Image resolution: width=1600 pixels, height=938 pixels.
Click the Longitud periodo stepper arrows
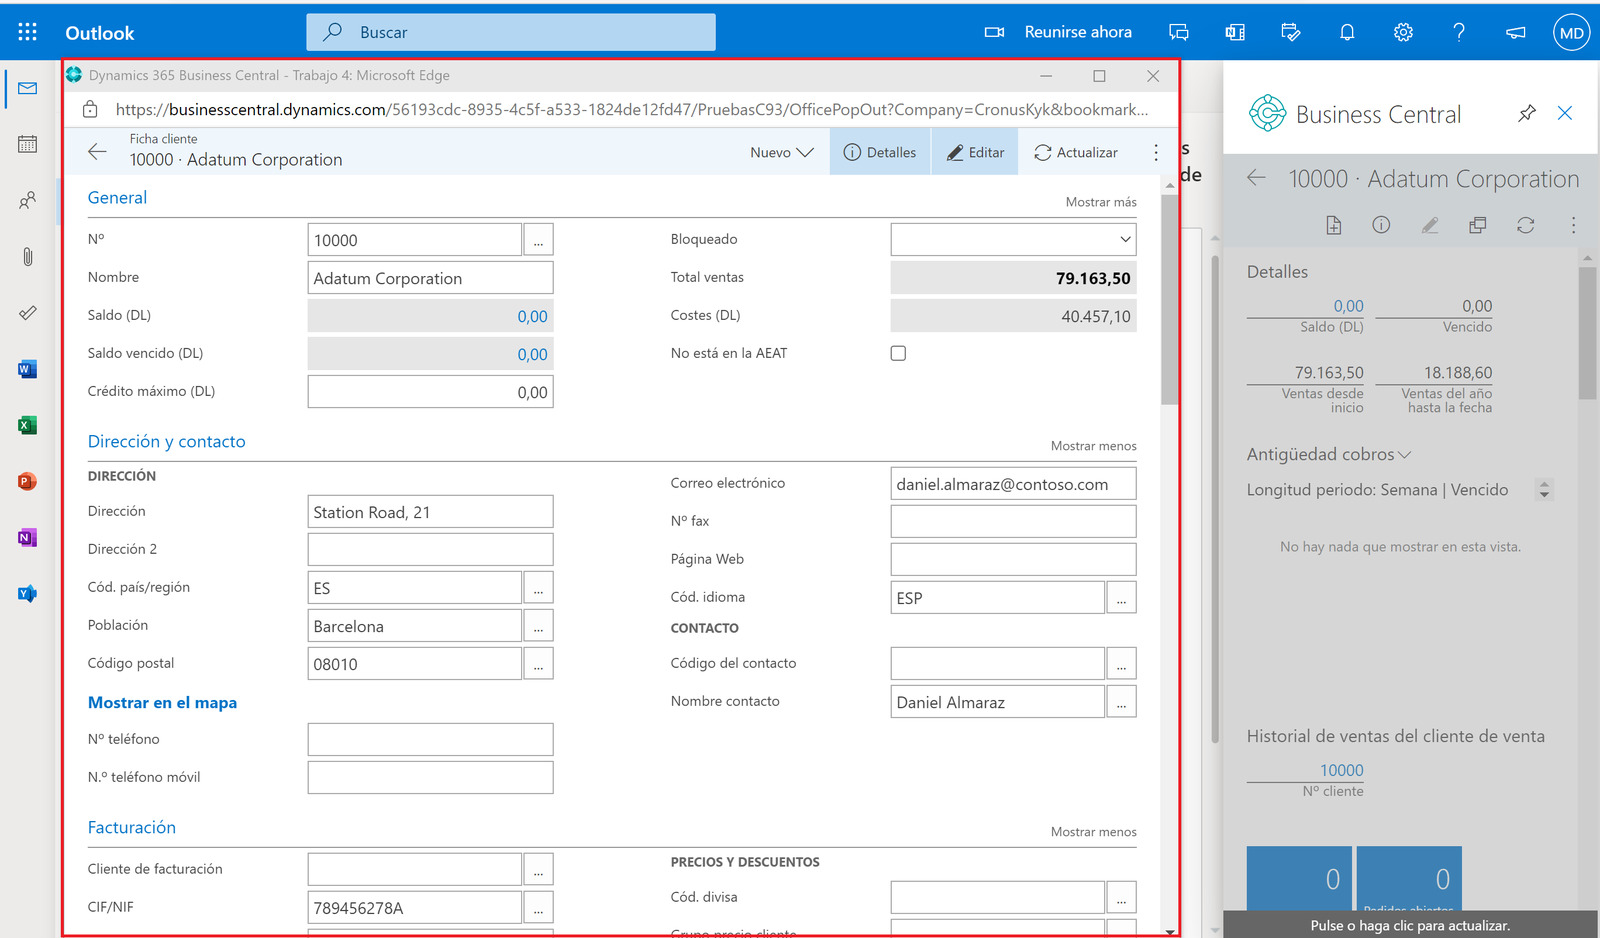pyautogui.click(x=1544, y=490)
